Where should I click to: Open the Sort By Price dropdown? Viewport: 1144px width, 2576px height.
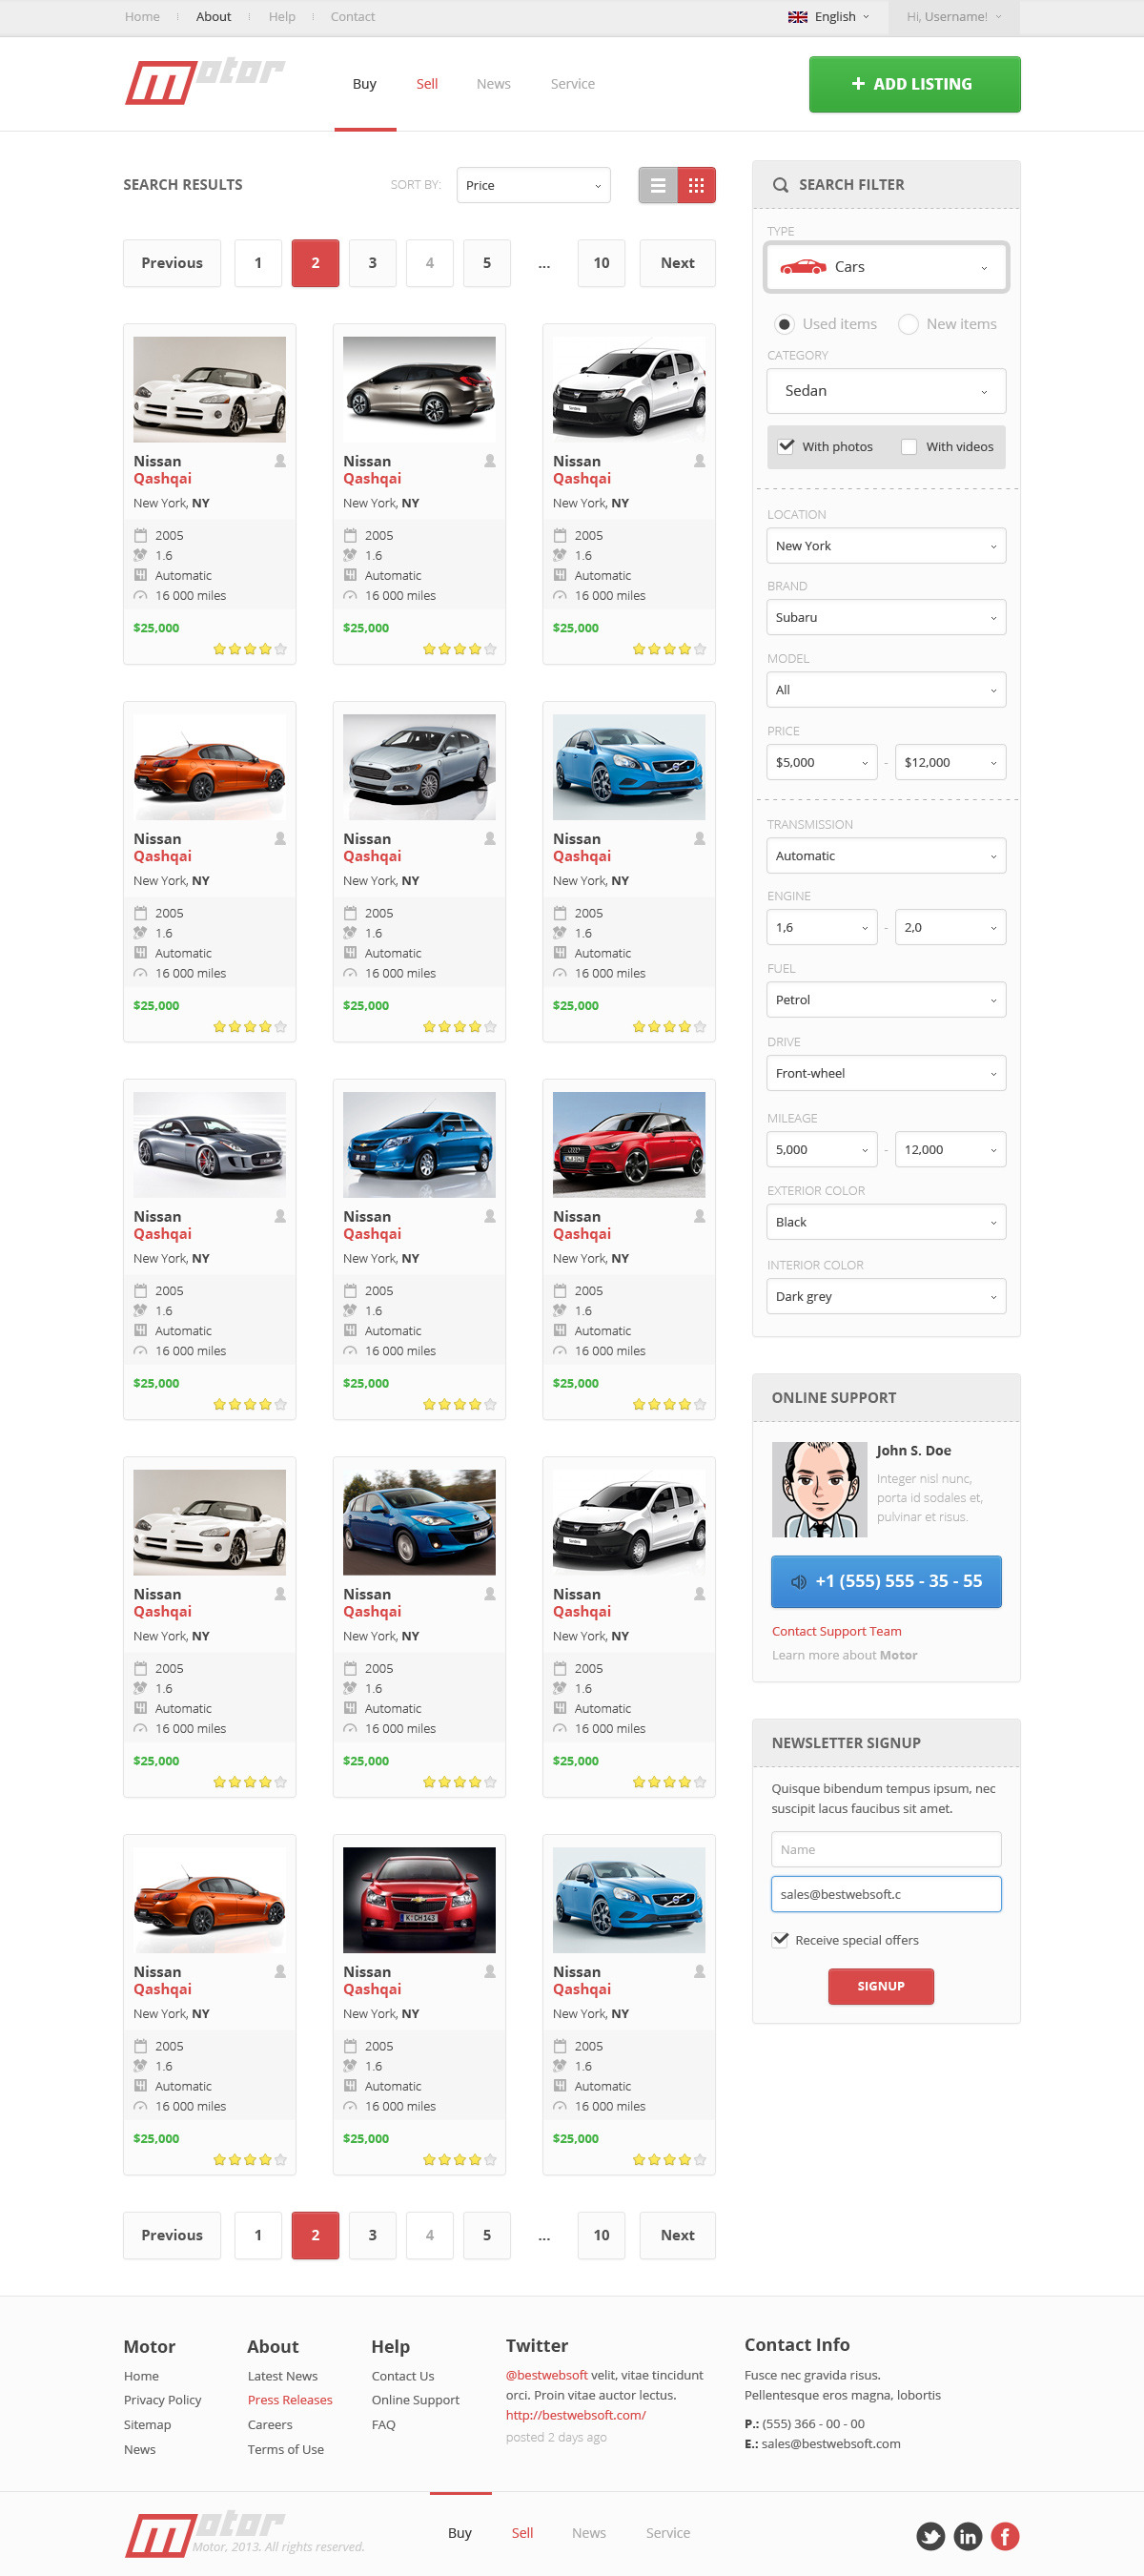[533, 185]
